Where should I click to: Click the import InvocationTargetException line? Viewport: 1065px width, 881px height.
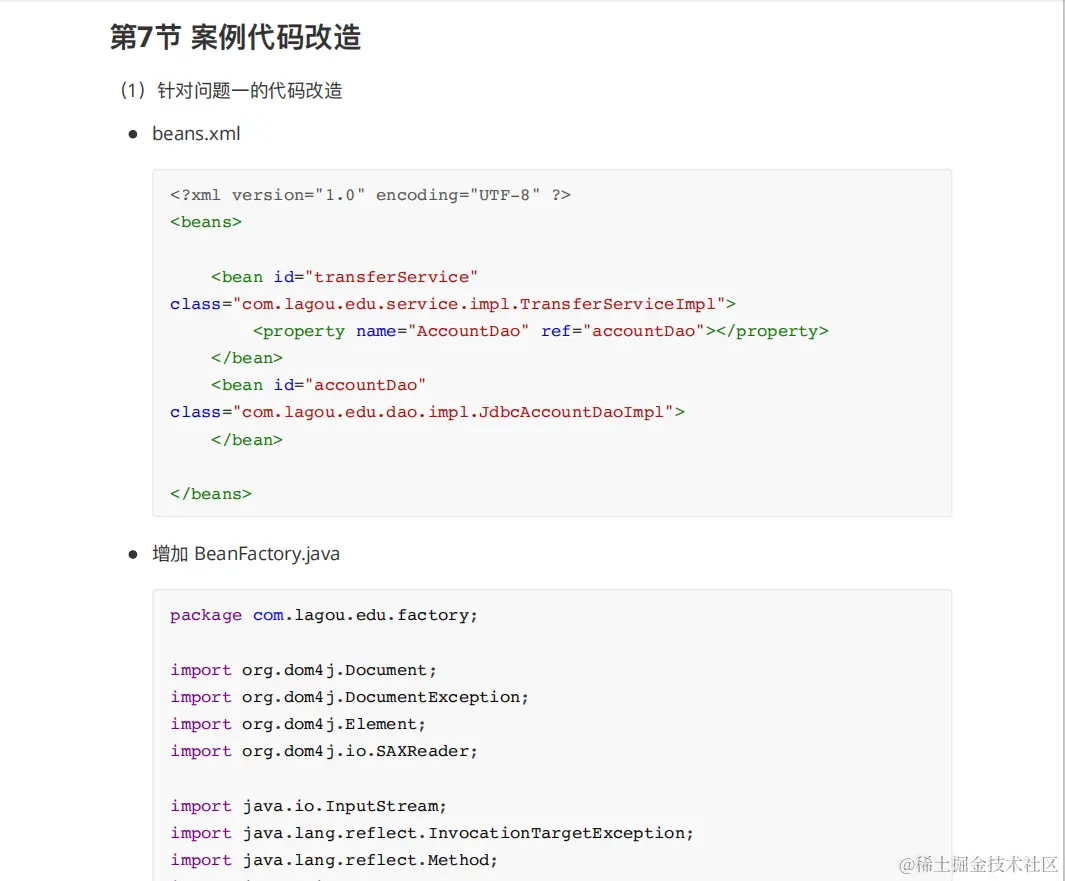pyautogui.click(x=432, y=833)
